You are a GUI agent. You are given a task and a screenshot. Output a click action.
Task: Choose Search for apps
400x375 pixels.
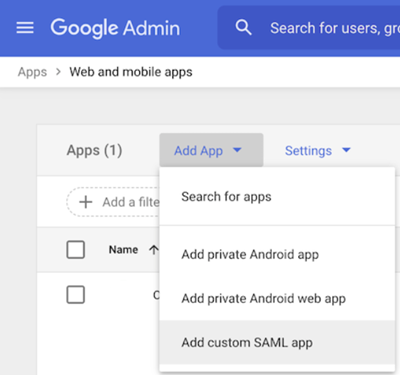click(277, 197)
